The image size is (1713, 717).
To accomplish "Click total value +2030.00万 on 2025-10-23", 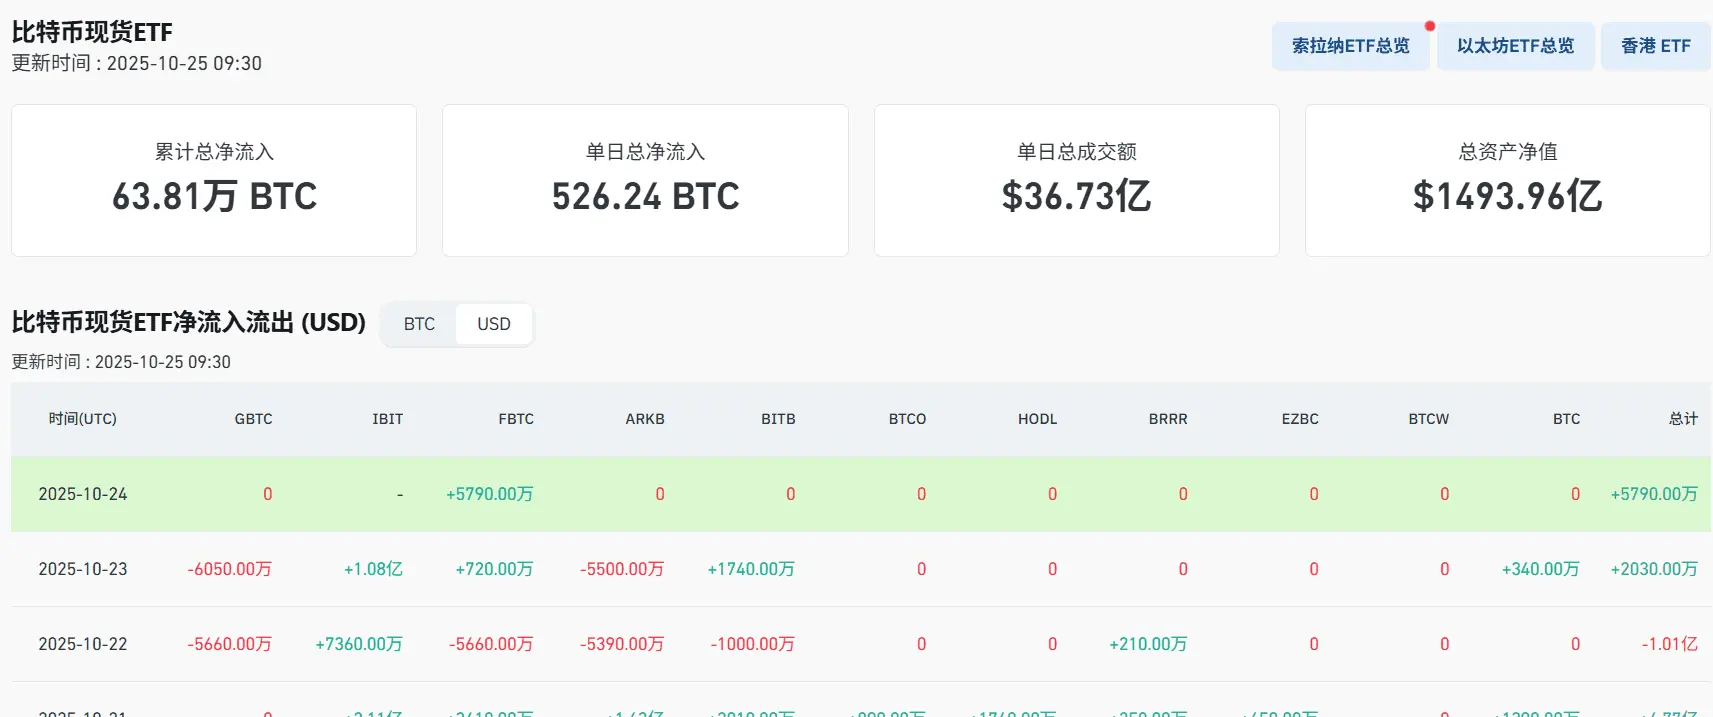I will click(1654, 569).
